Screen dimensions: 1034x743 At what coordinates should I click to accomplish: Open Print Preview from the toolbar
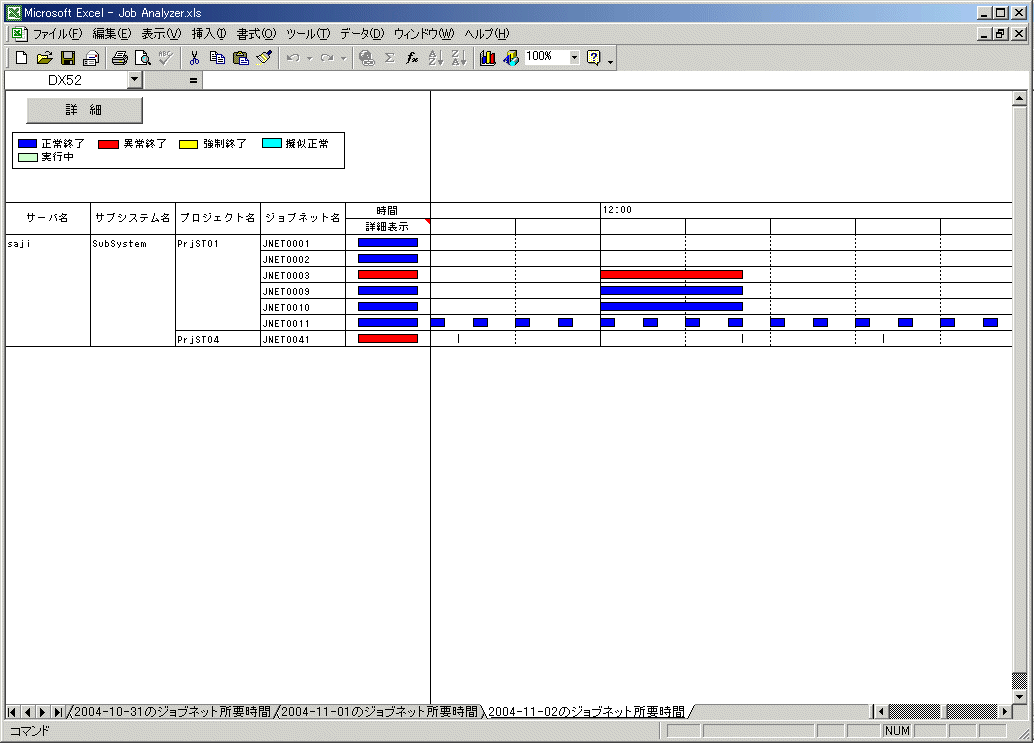142,58
